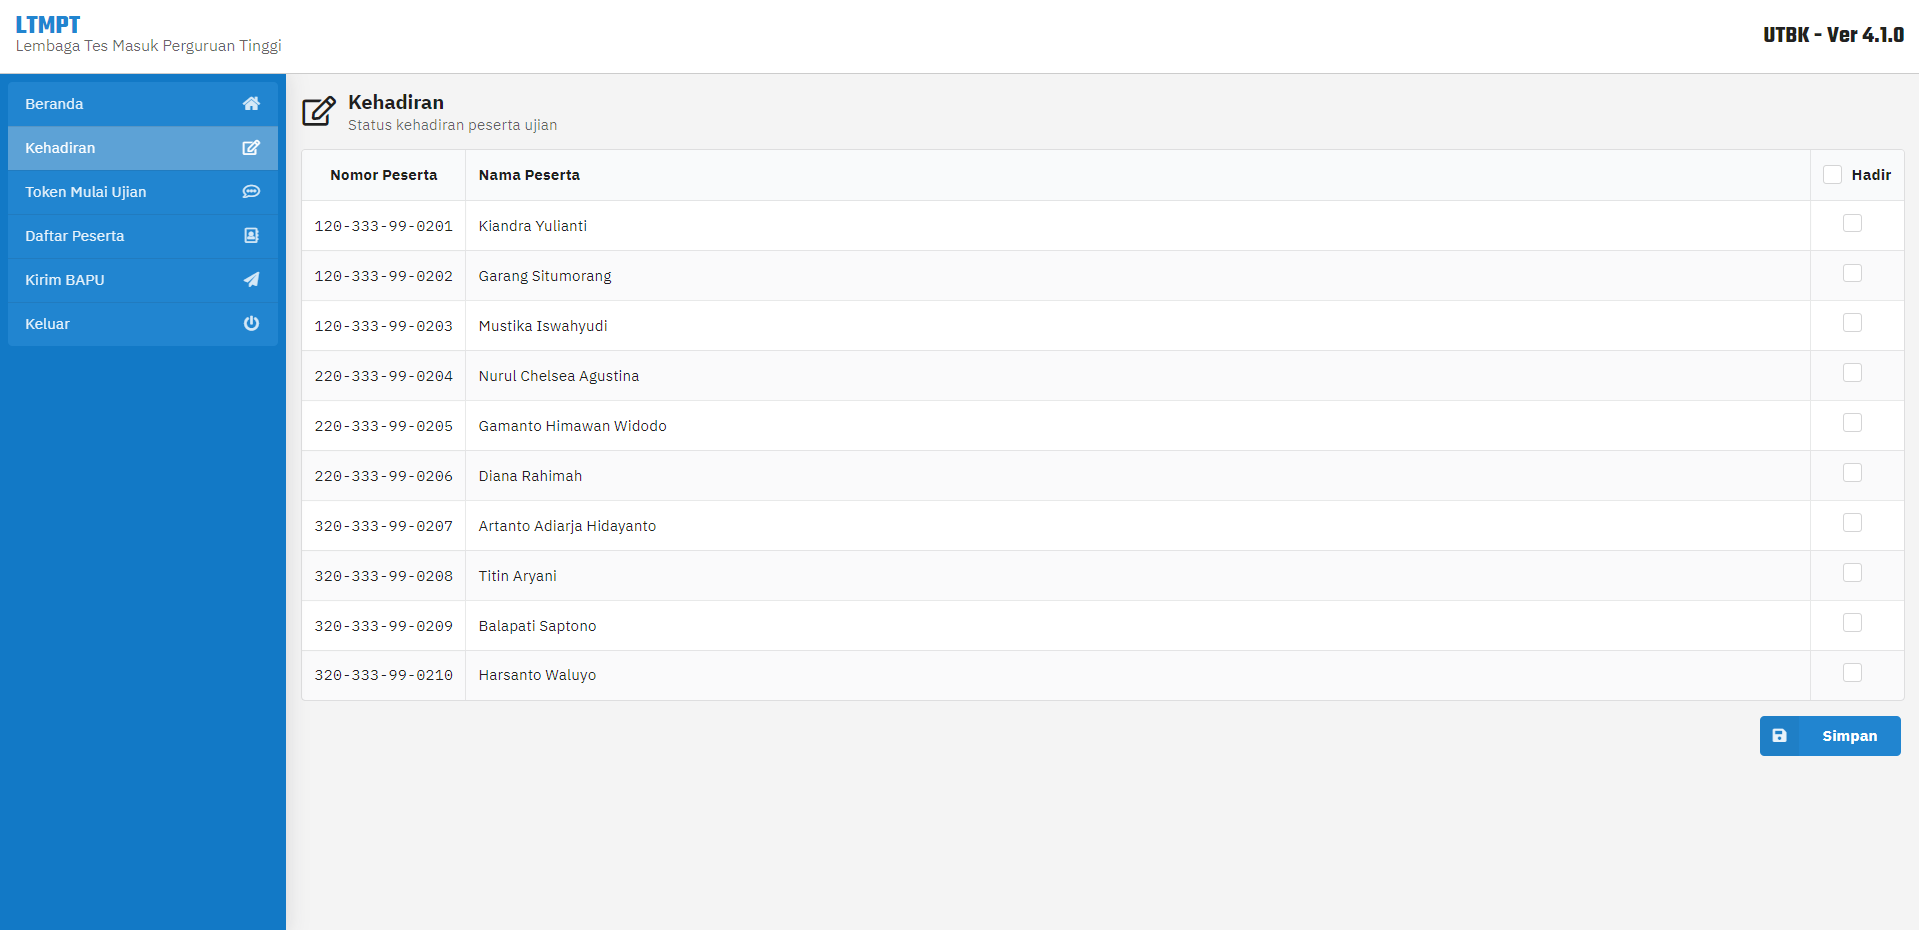This screenshot has height=930, width=1919.
Task: Select participant number 120-333-99-0202
Action: pos(384,276)
